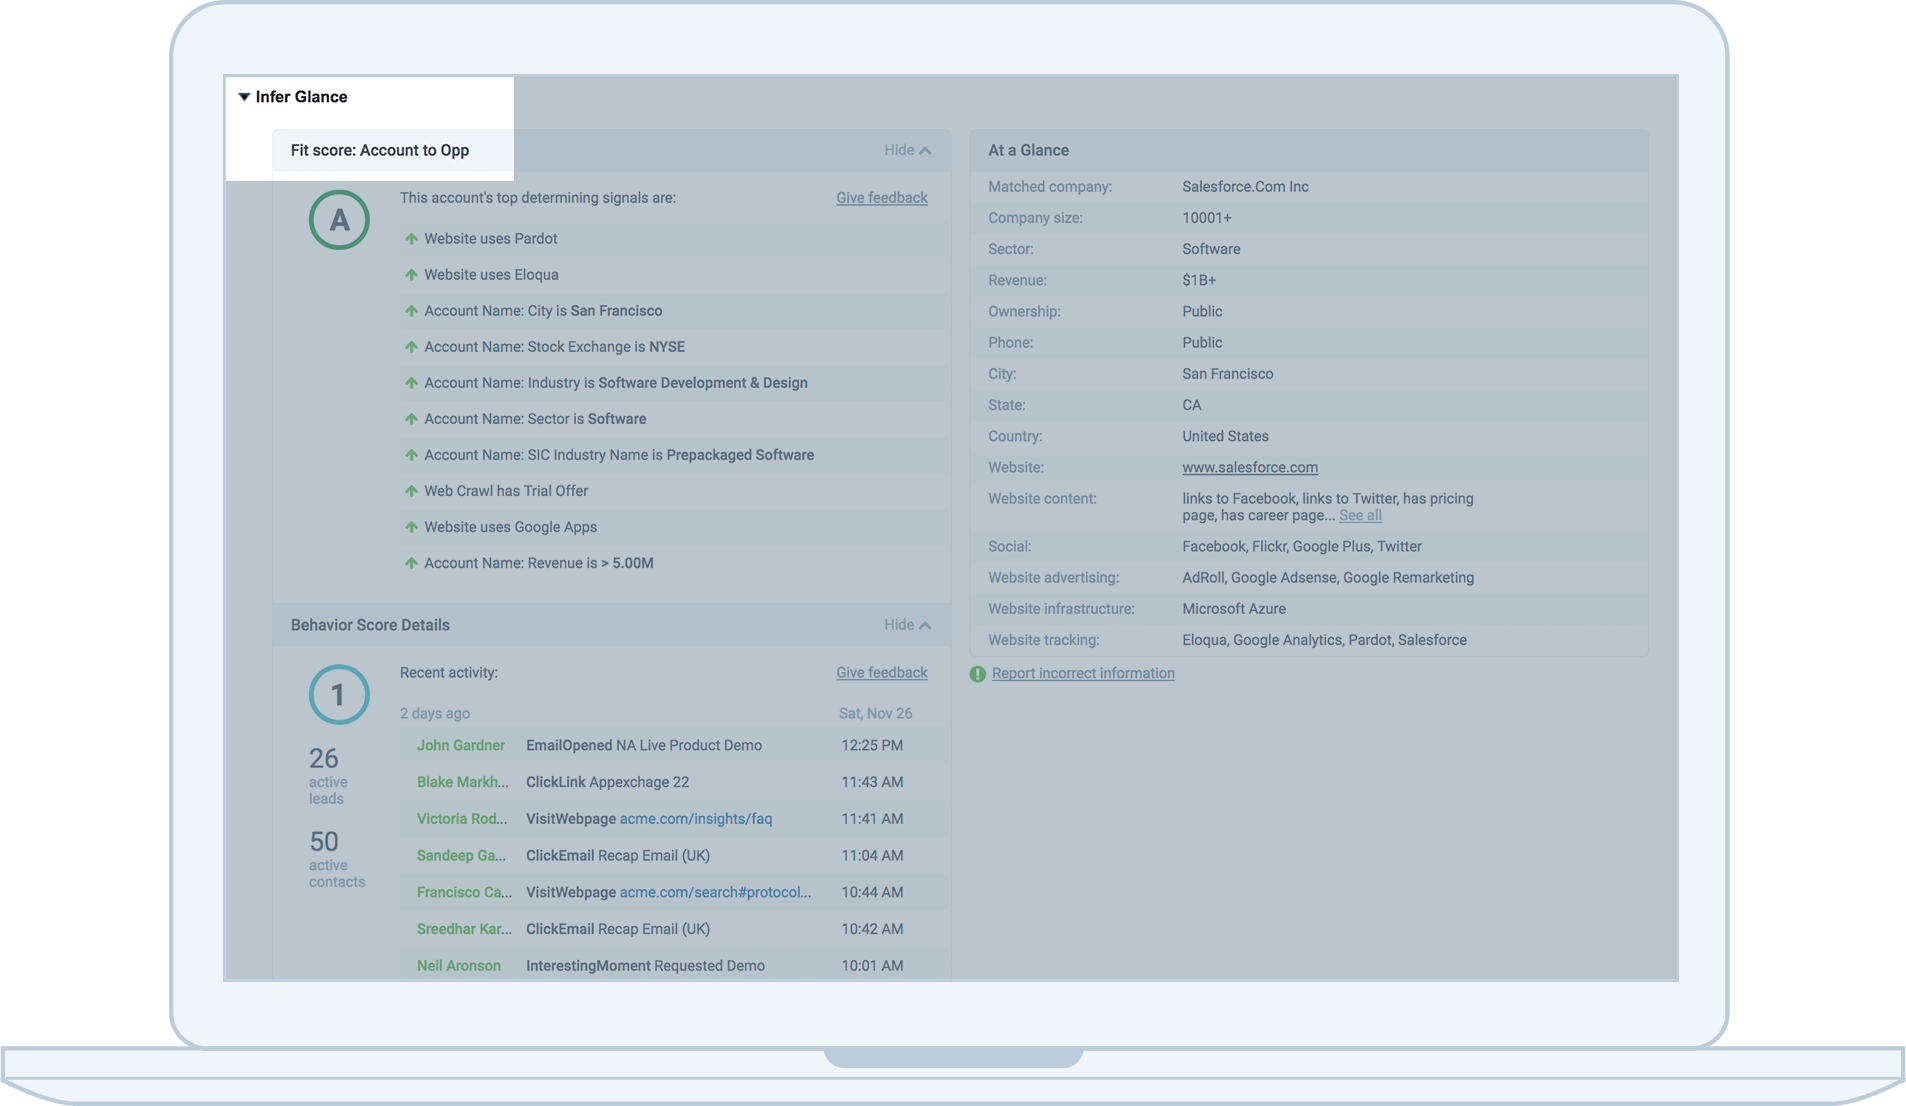This screenshot has height=1106, width=1906.
Task: Click Country value United States
Action: pyautogui.click(x=1225, y=436)
